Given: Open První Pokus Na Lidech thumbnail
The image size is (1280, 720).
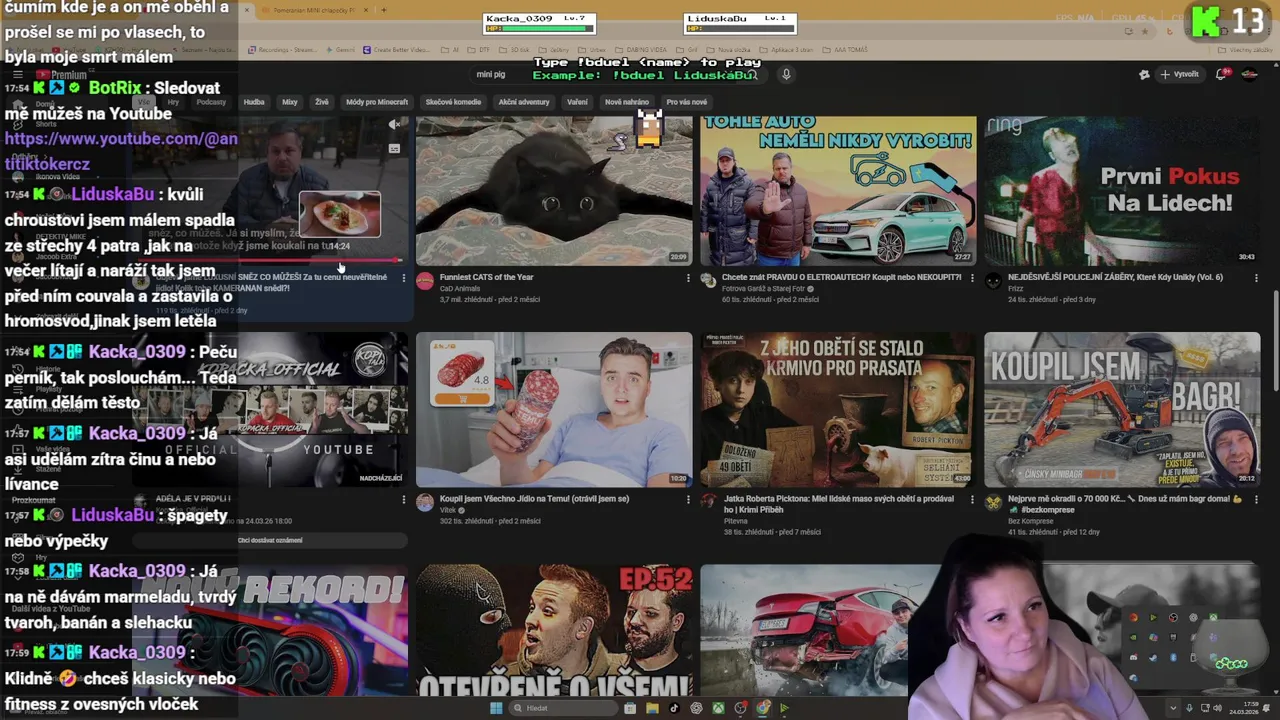Looking at the screenshot, I should (x=1122, y=191).
